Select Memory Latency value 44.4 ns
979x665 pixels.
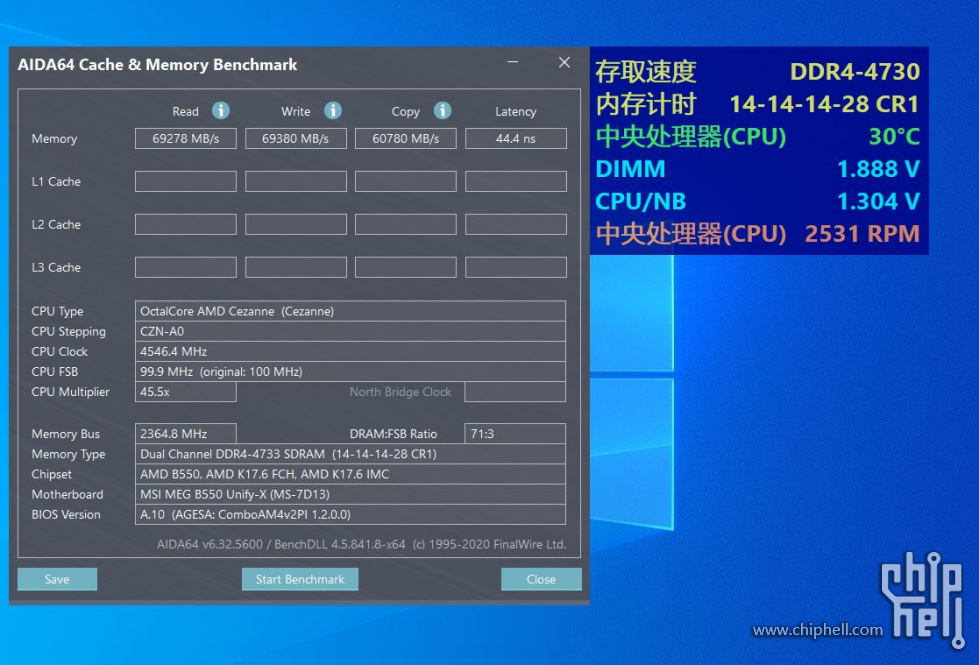pyautogui.click(x=516, y=139)
